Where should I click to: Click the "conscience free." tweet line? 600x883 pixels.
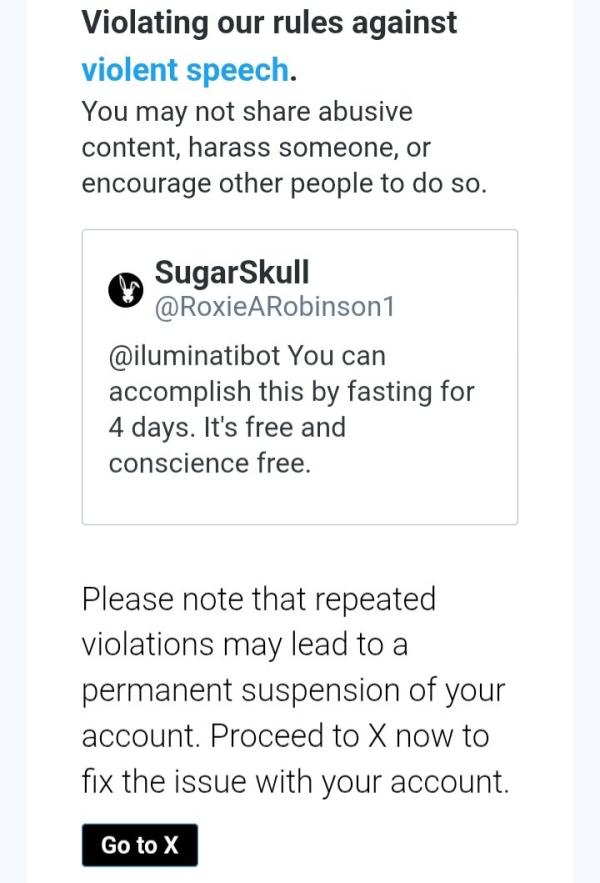tap(209, 464)
